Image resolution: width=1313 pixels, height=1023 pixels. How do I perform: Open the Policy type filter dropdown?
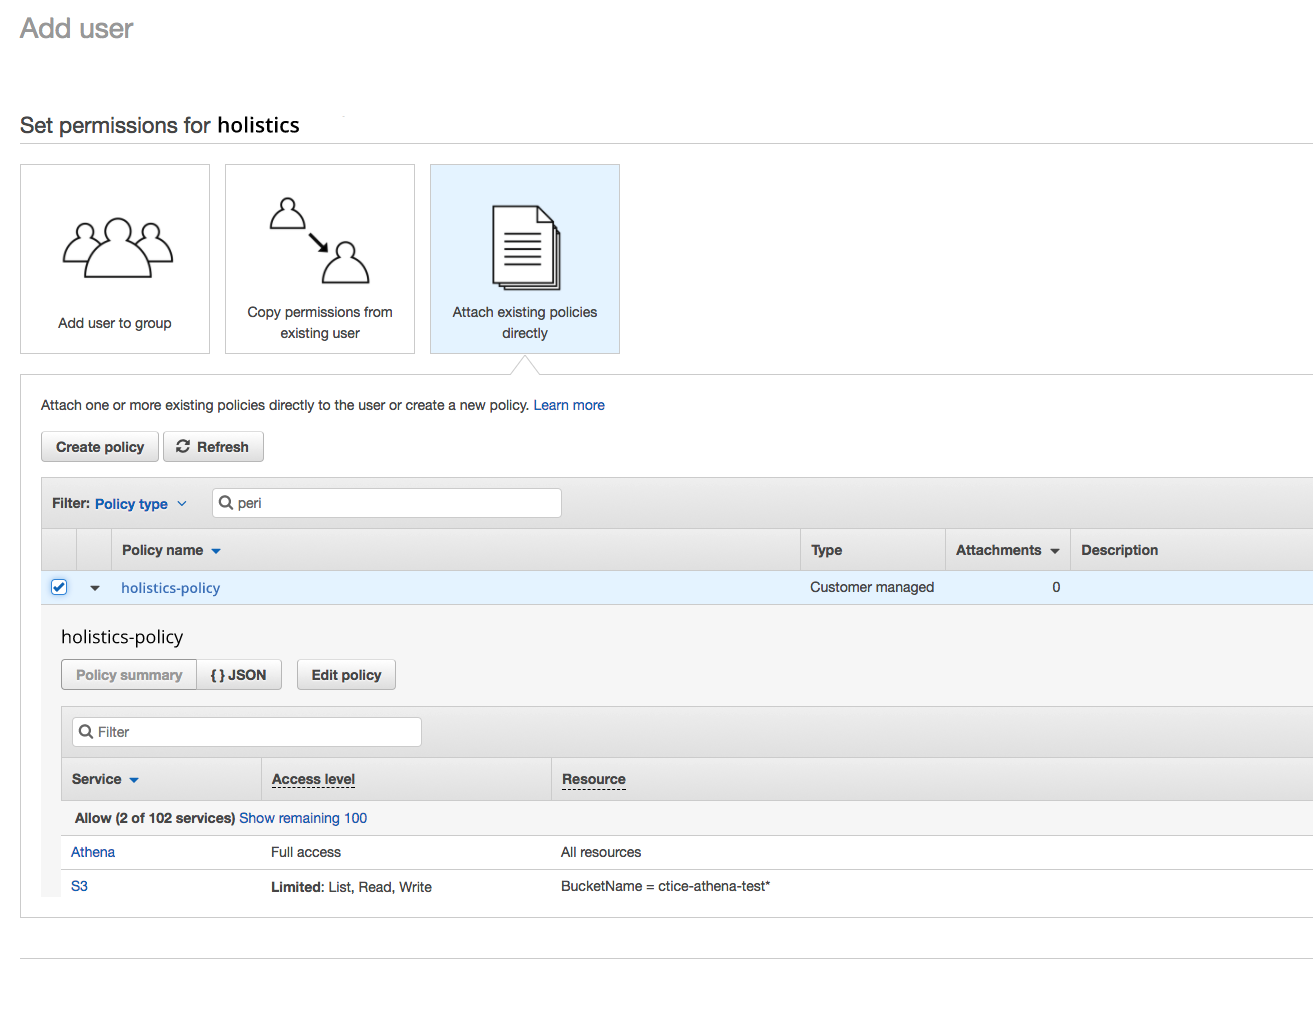tap(140, 504)
